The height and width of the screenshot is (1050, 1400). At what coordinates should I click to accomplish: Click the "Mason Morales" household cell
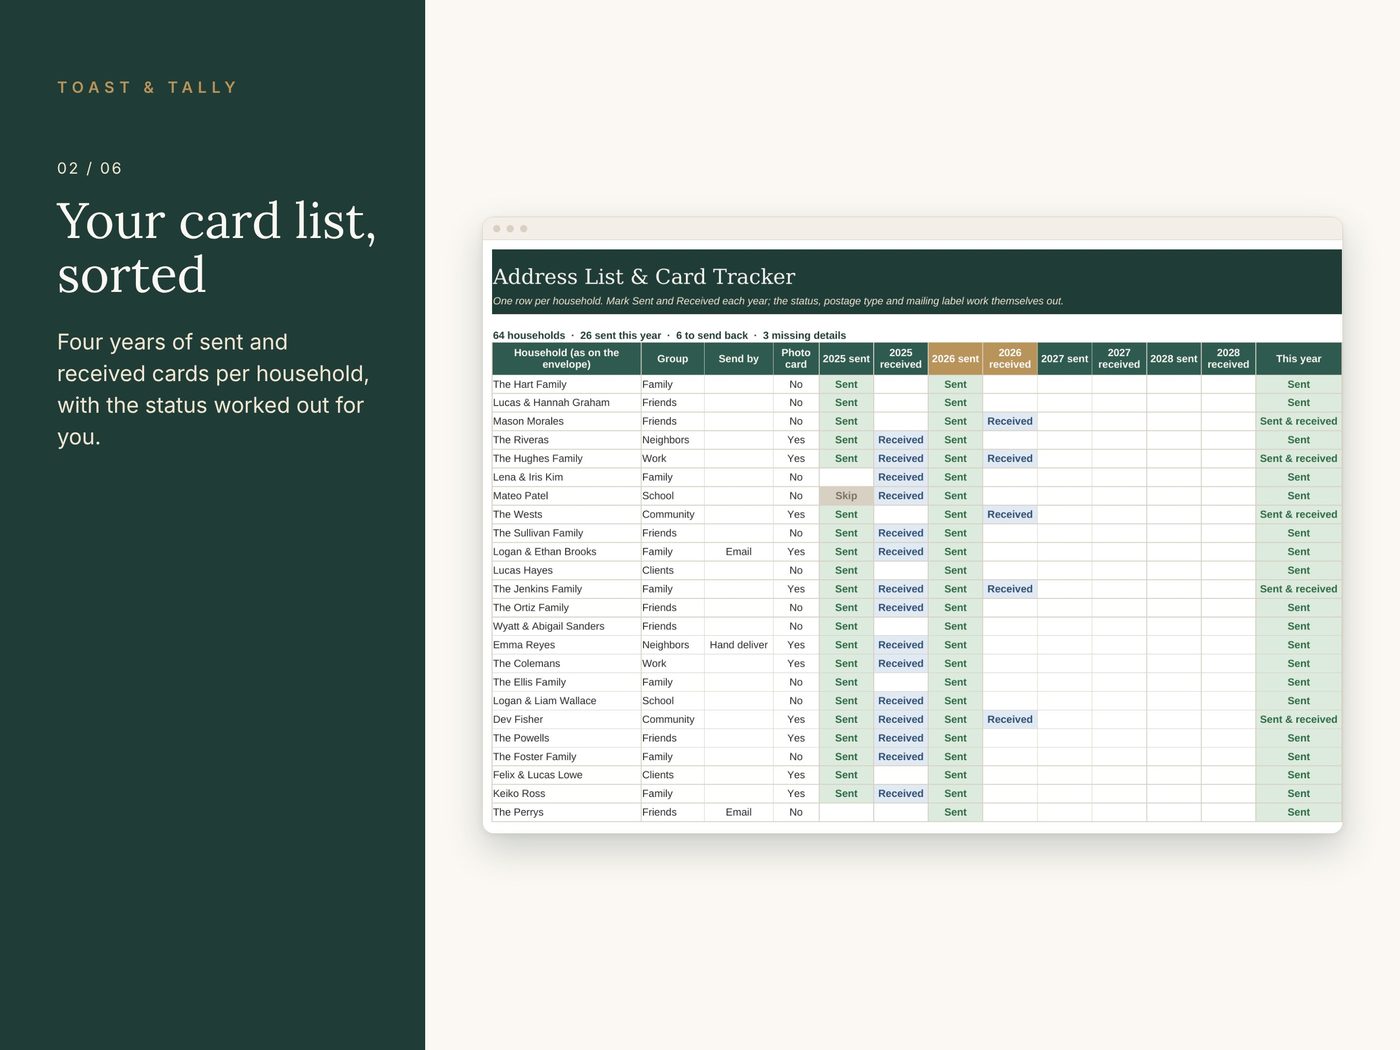[566, 422]
